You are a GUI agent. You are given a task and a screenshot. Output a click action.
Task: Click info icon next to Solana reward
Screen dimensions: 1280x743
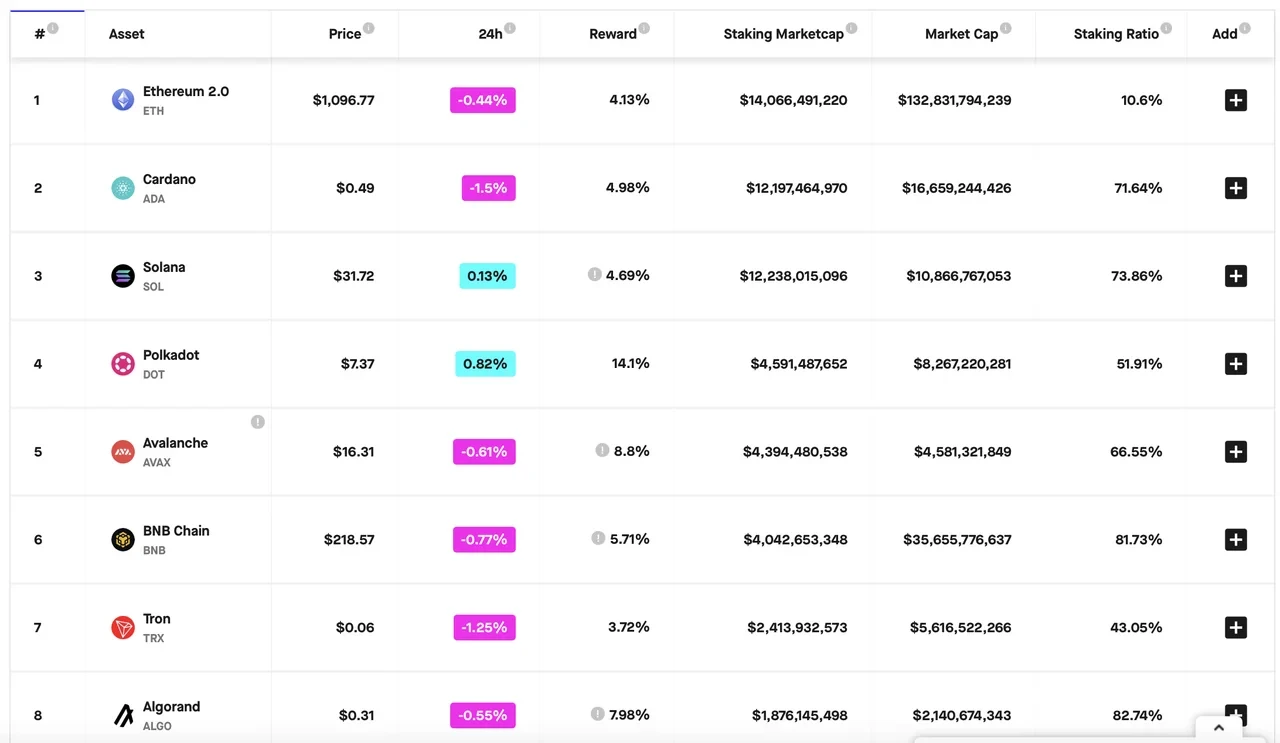click(595, 274)
